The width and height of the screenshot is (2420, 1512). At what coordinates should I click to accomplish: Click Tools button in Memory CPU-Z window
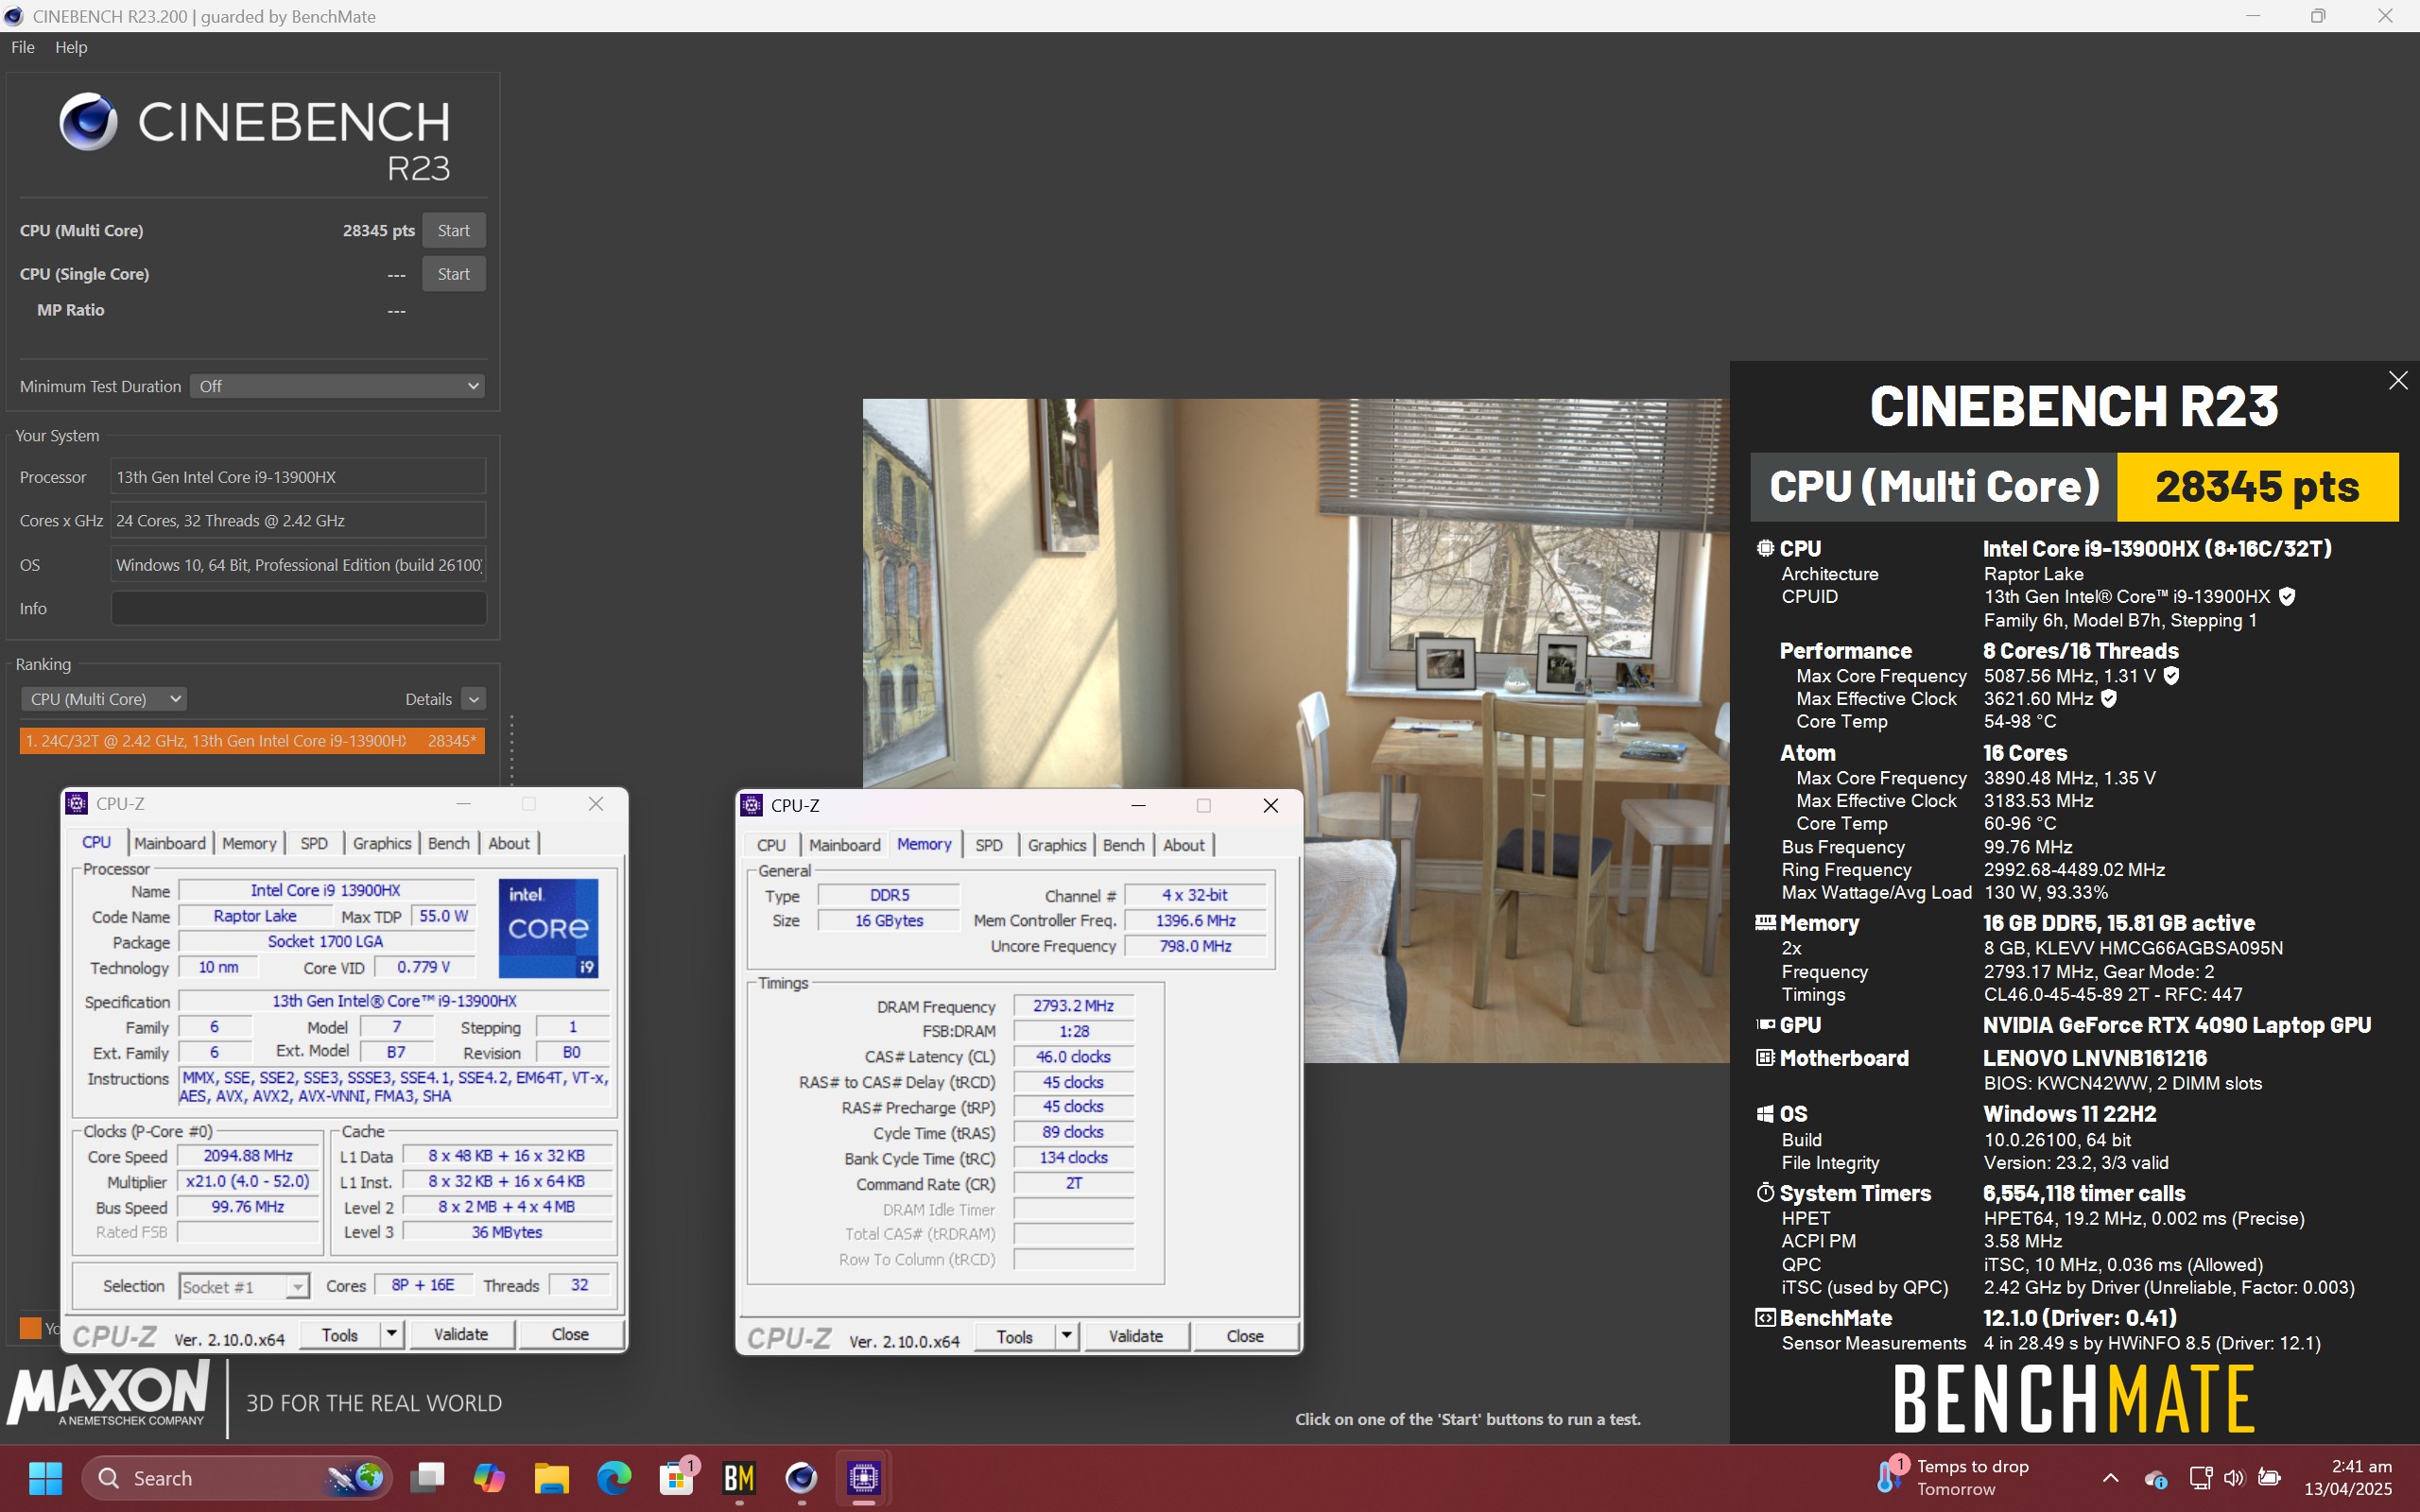pyautogui.click(x=1015, y=1337)
